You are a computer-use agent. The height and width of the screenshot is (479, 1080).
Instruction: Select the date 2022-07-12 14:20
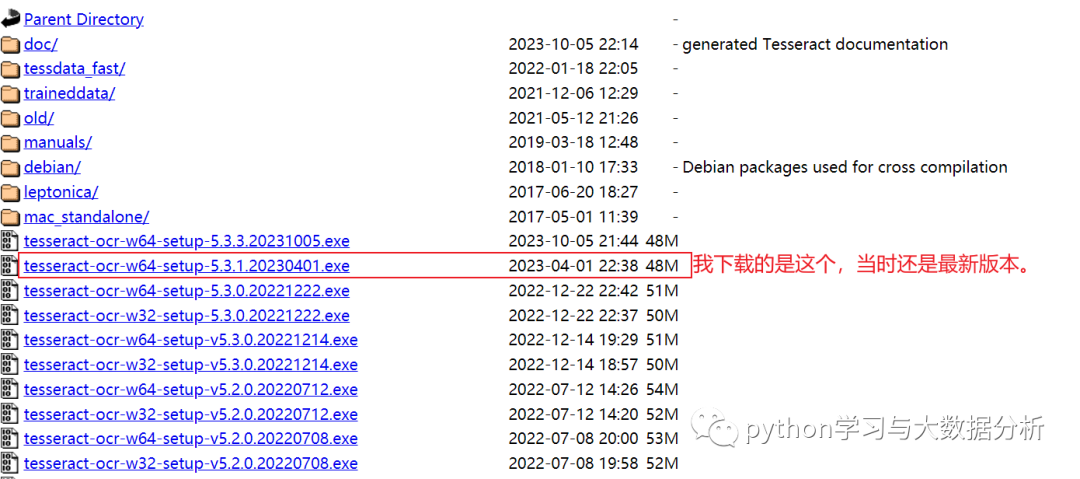(x=573, y=414)
